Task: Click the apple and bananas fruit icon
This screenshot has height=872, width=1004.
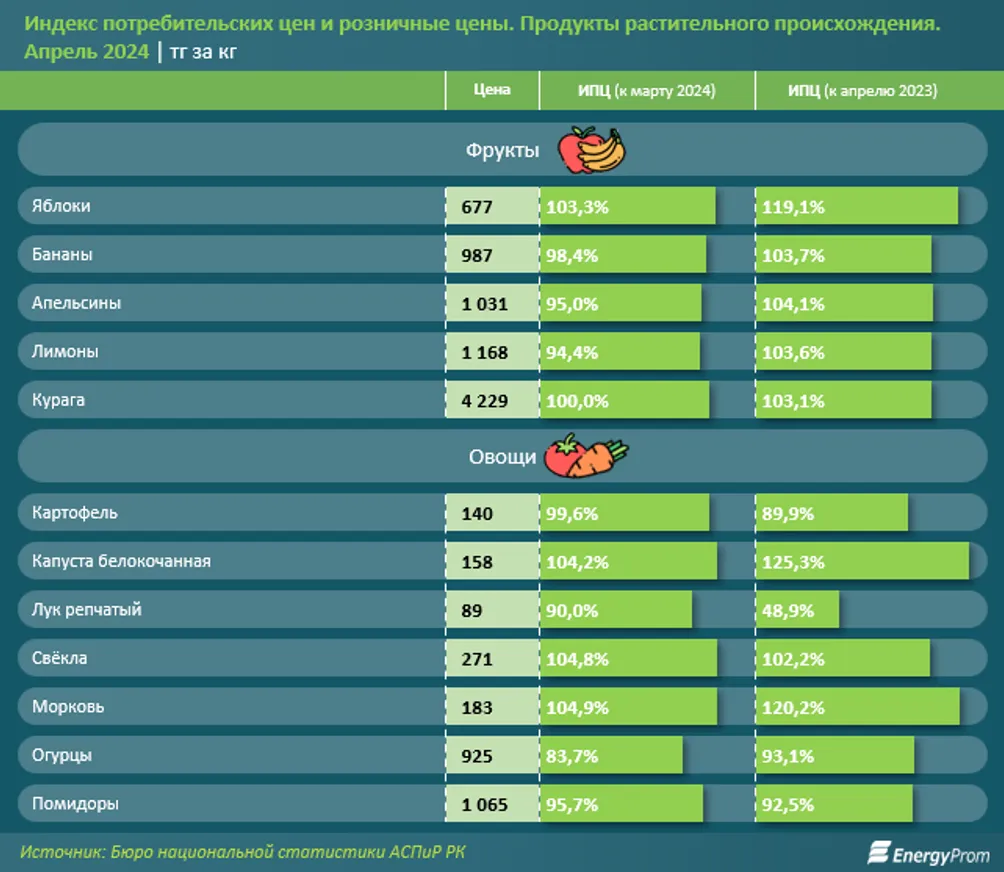Action: point(590,150)
